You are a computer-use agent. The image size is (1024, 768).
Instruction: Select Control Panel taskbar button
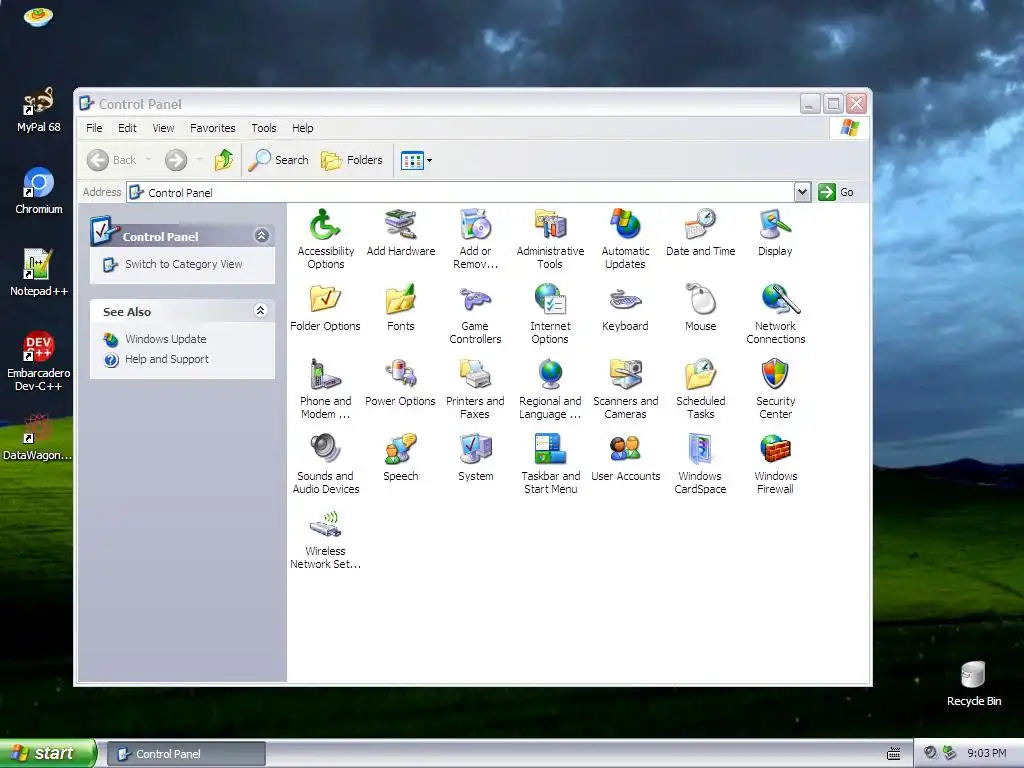[186, 754]
